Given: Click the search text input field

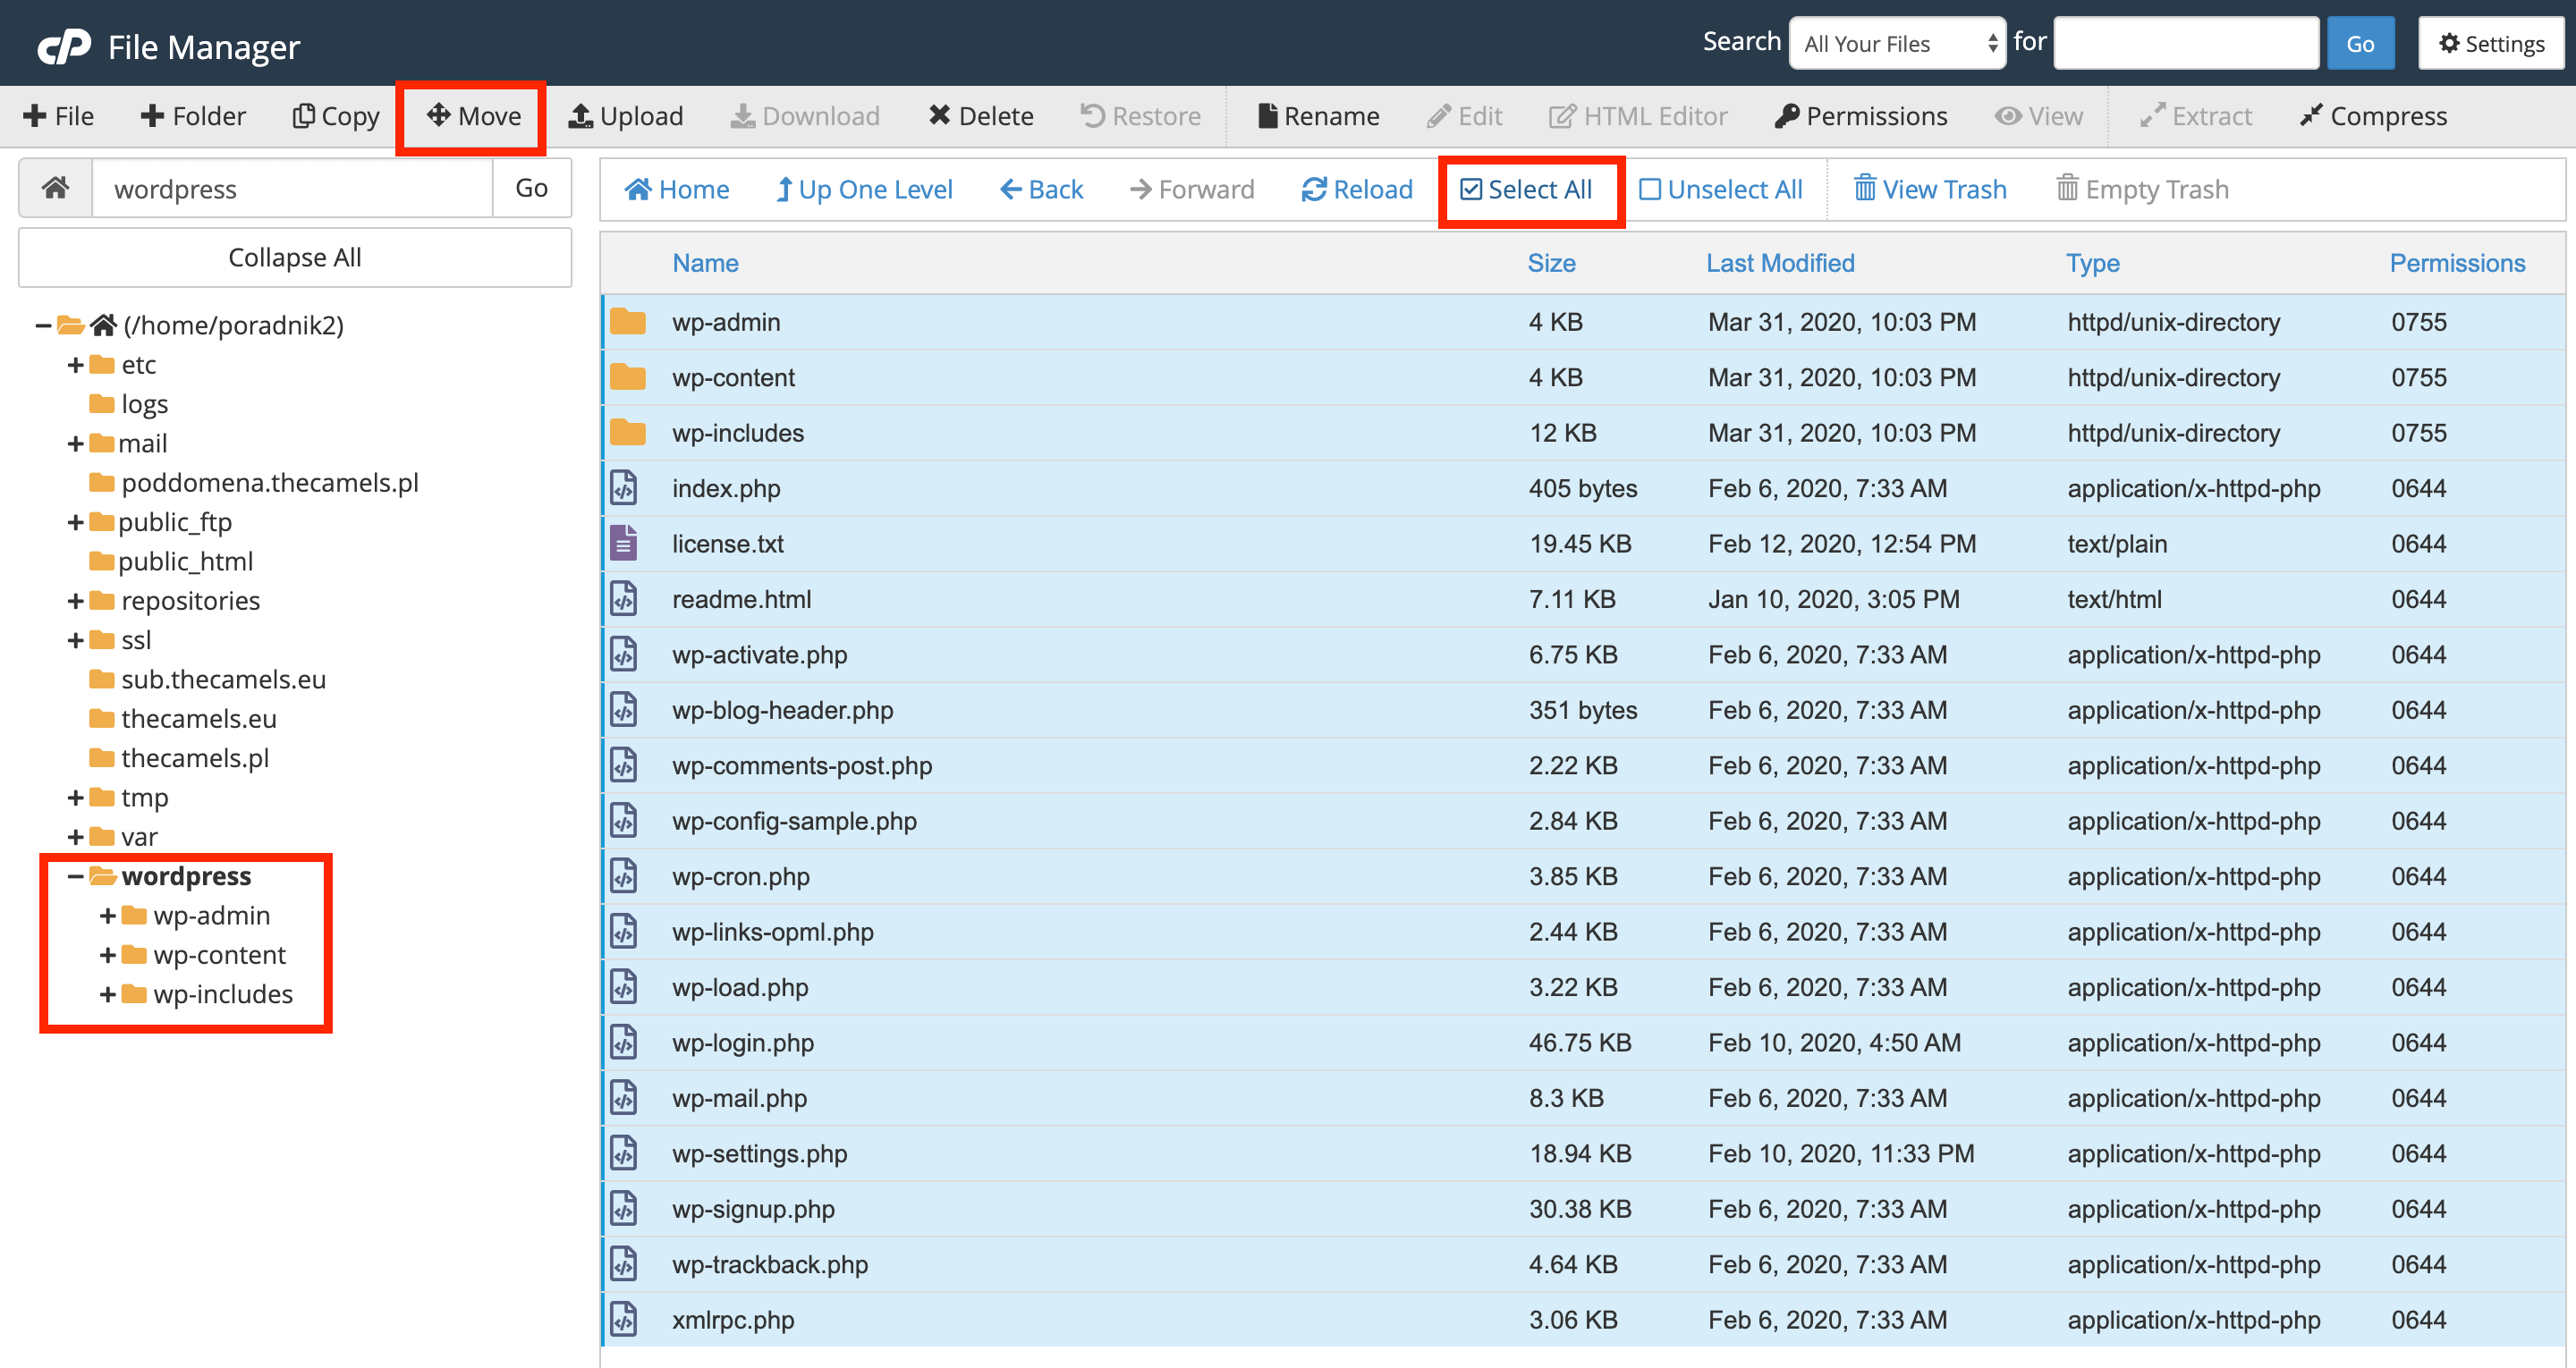Looking at the screenshot, I should tap(2186, 43).
